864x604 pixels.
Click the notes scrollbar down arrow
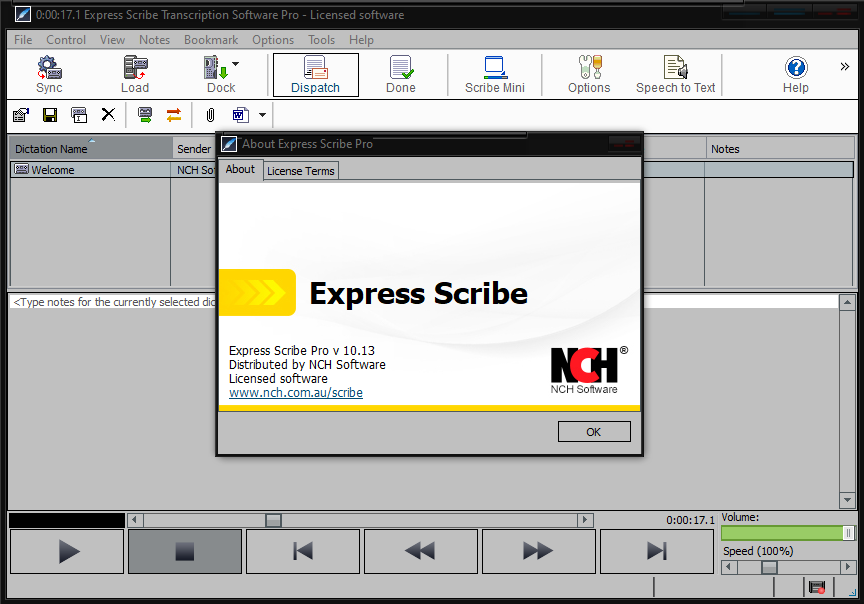click(847, 500)
